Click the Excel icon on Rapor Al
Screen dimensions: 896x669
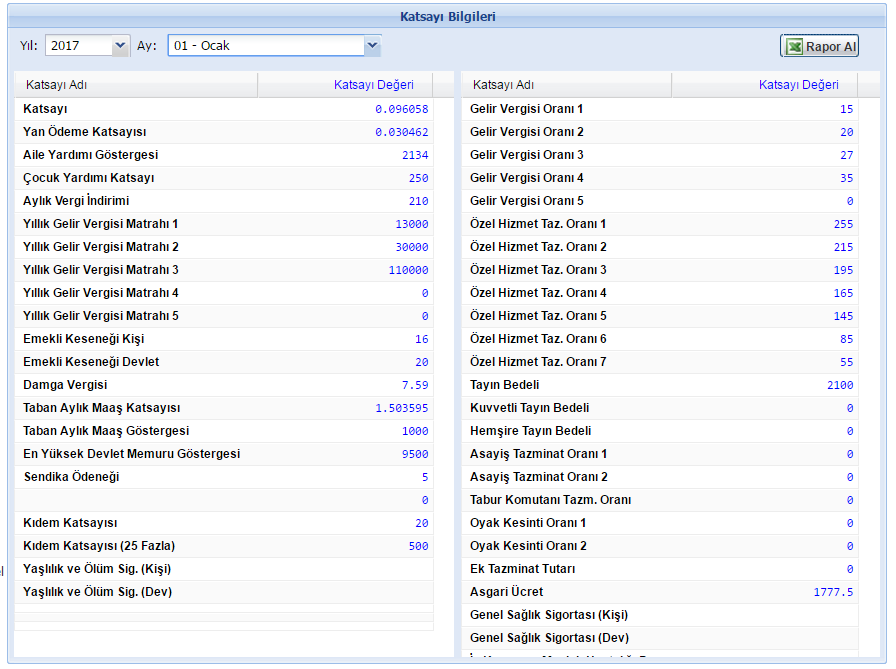click(794, 47)
